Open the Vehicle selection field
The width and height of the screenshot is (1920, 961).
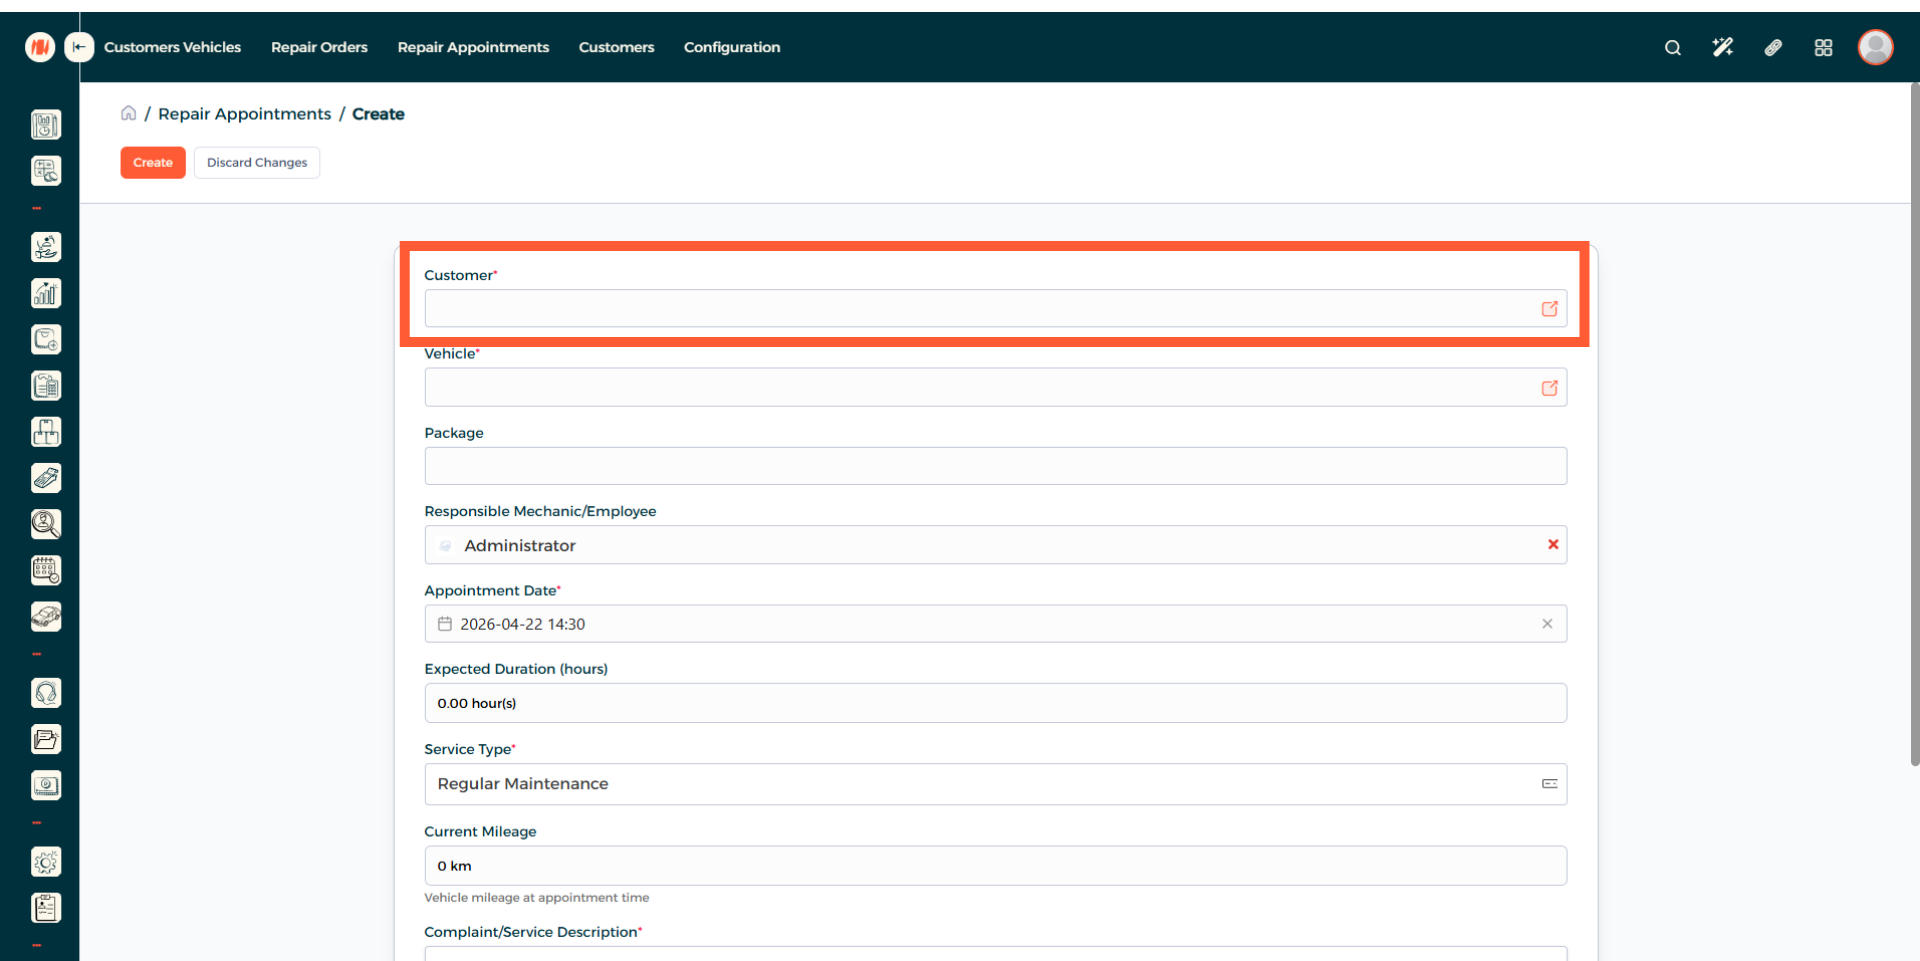point(980,388)
